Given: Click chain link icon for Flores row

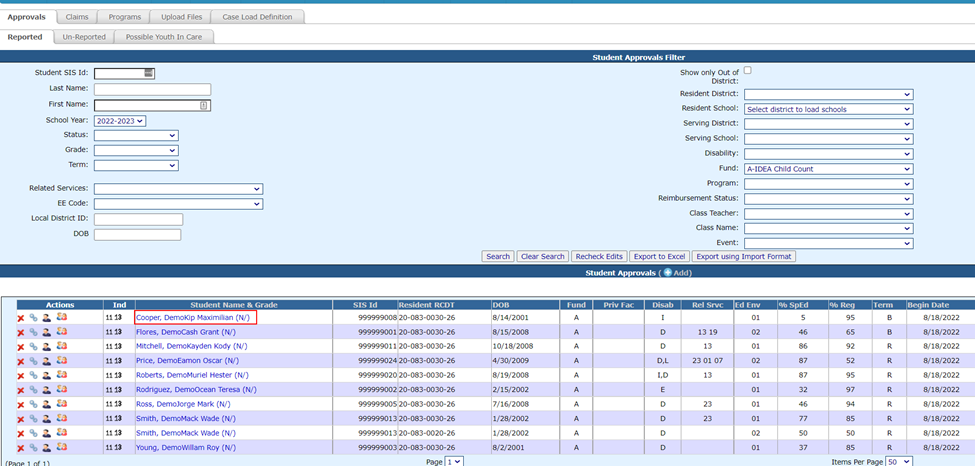Looking at the screenshot, I should [x=34, y=332].
